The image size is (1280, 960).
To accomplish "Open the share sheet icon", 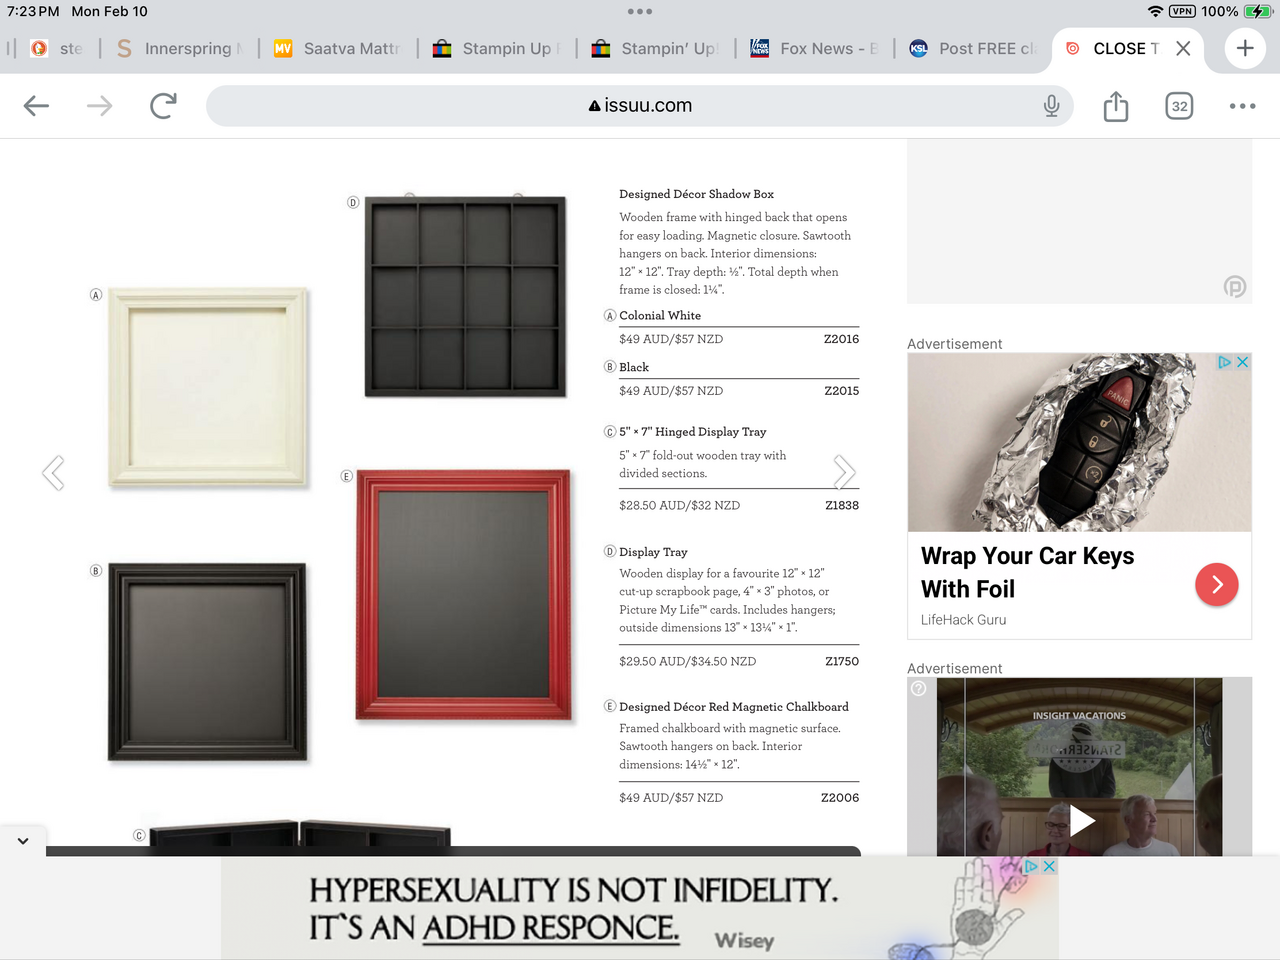I will click(x=1116, y=106).
